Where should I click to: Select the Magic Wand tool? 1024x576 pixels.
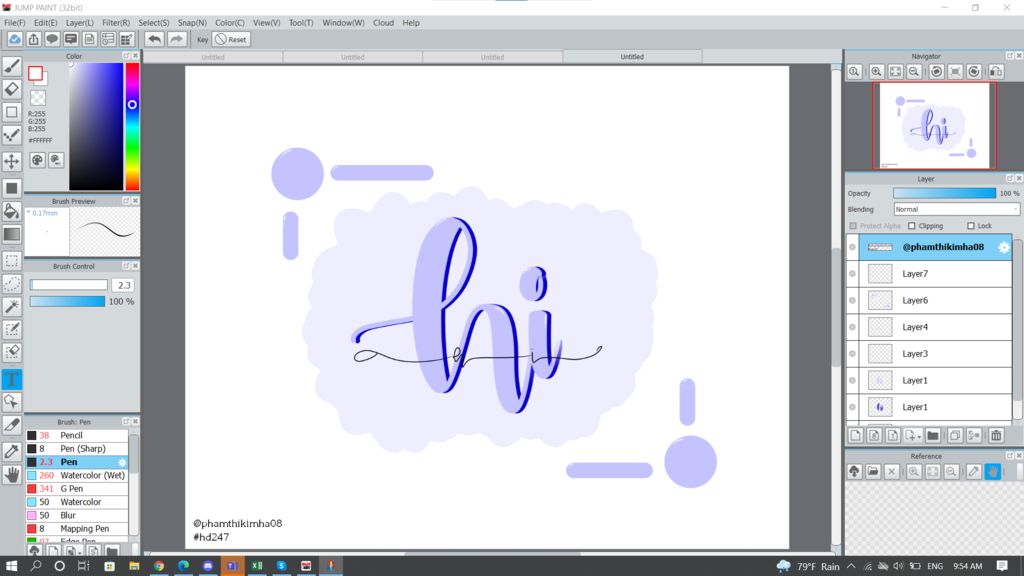[12, 306]
